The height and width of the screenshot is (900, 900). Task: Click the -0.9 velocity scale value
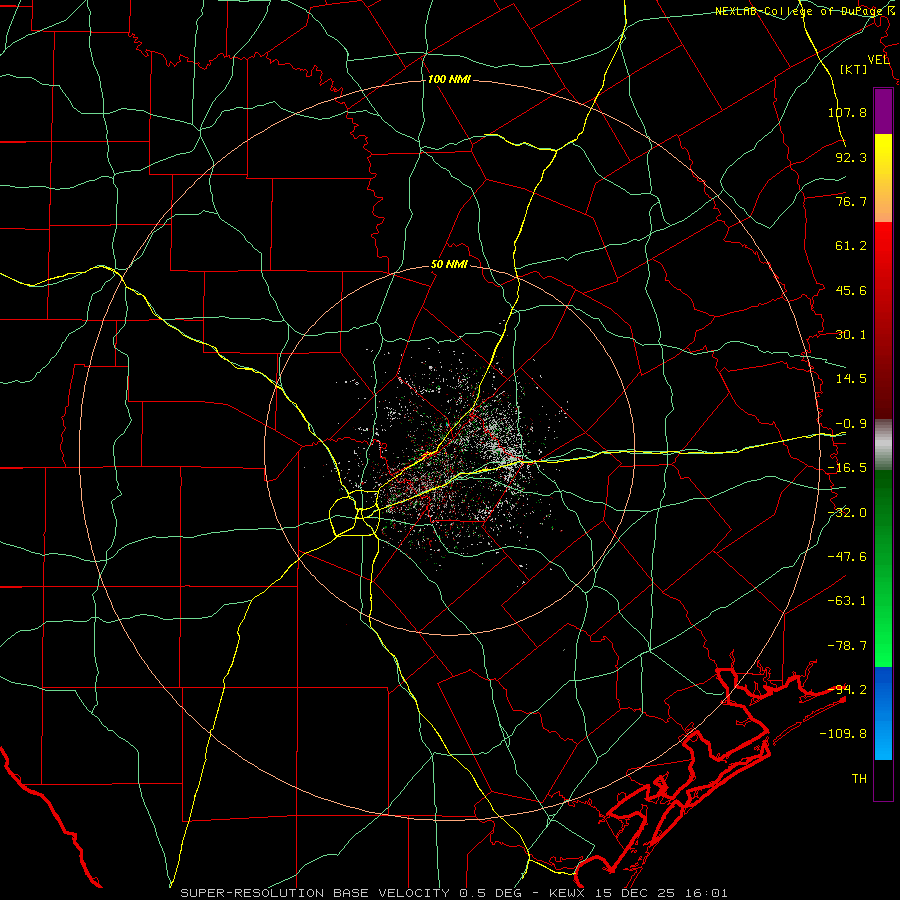point(851,424)
